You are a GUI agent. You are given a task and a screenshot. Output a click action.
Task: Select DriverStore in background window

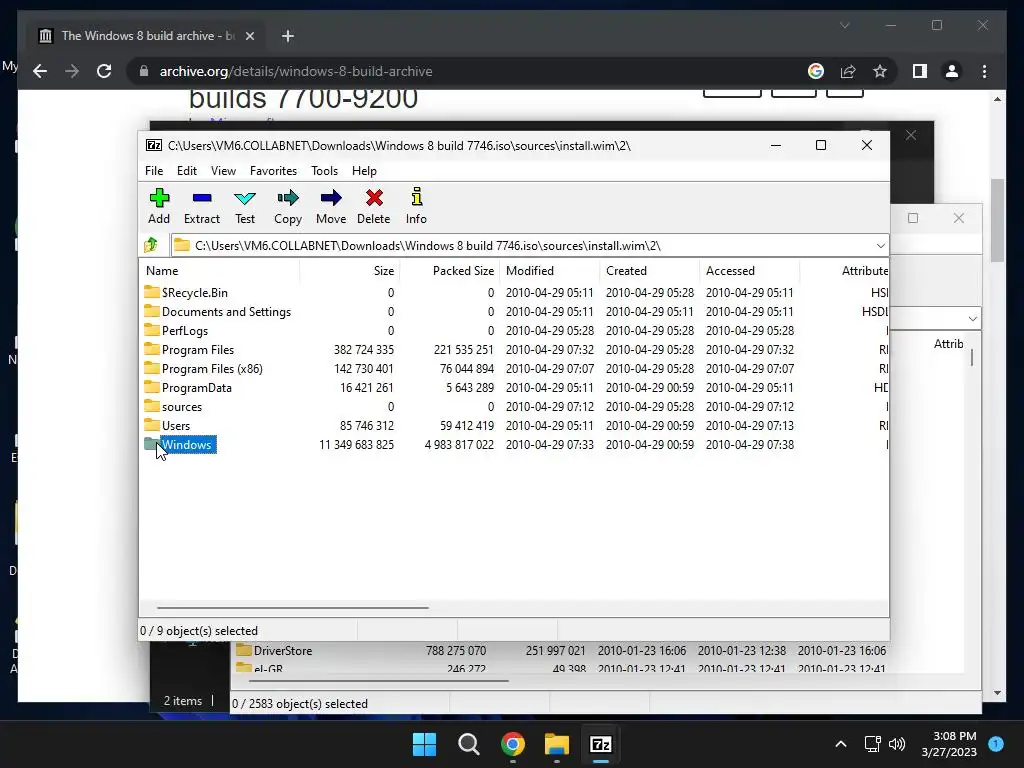click(283, 650)
